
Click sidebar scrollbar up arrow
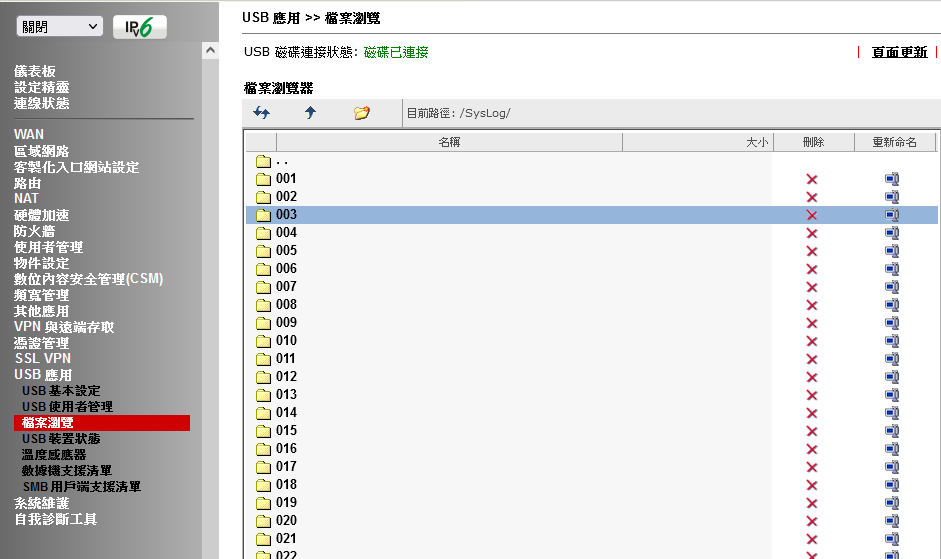coord(210,50)
